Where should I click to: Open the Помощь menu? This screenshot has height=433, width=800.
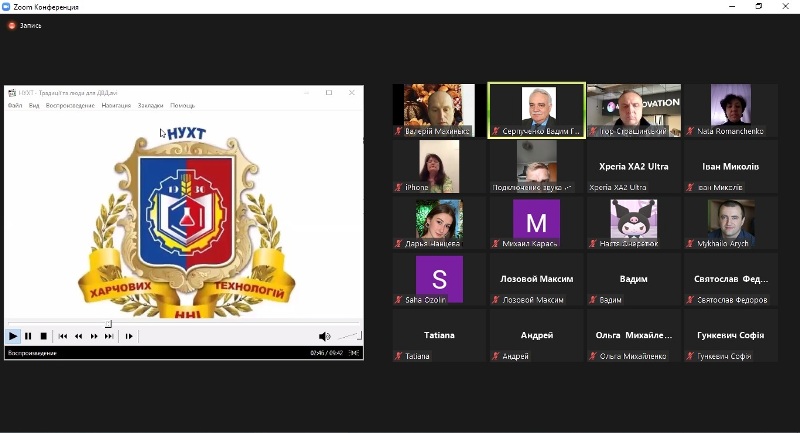point(182,106)
